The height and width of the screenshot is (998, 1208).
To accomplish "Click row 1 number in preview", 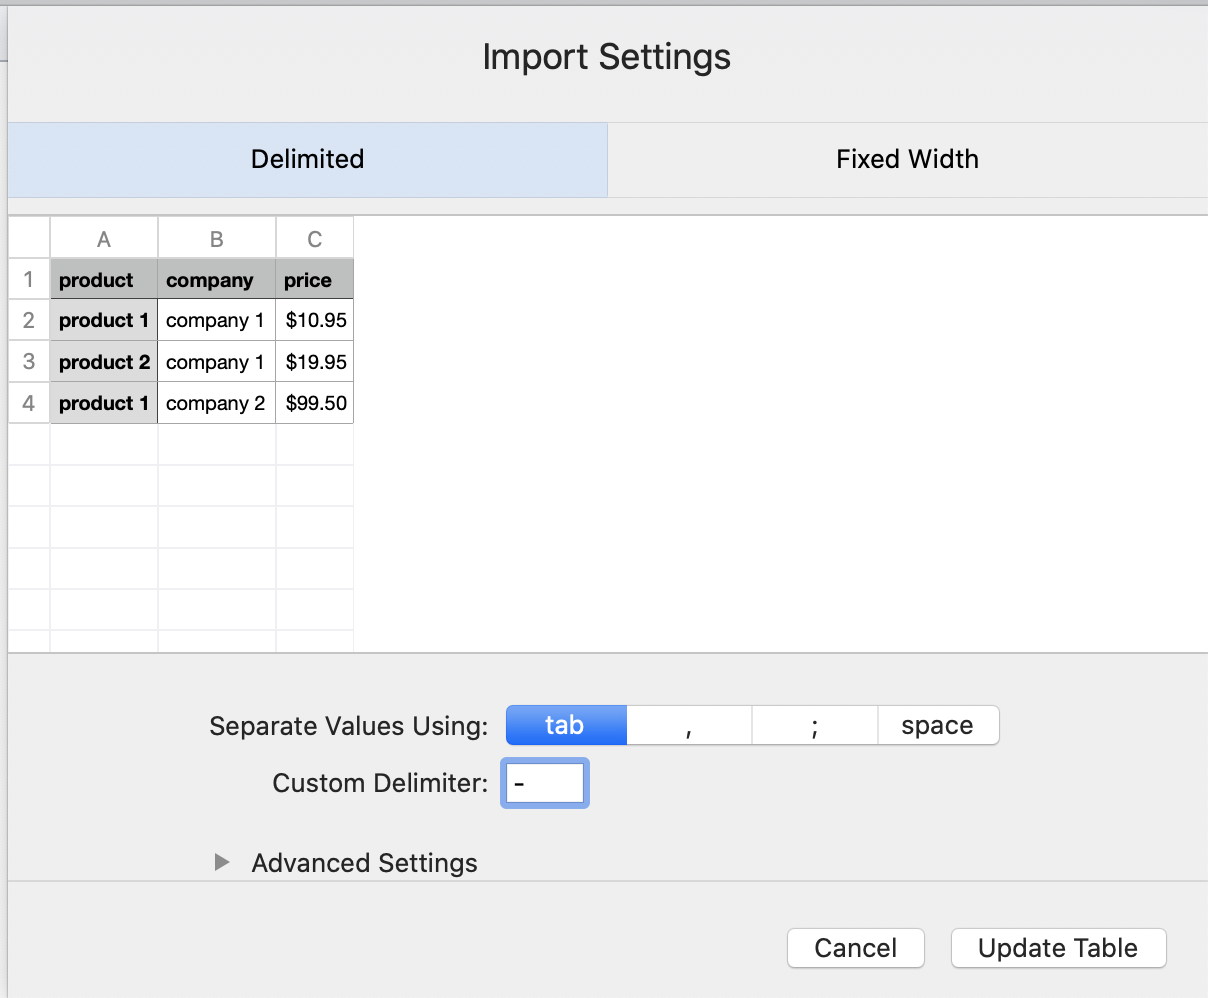I will tap(29, 279).
